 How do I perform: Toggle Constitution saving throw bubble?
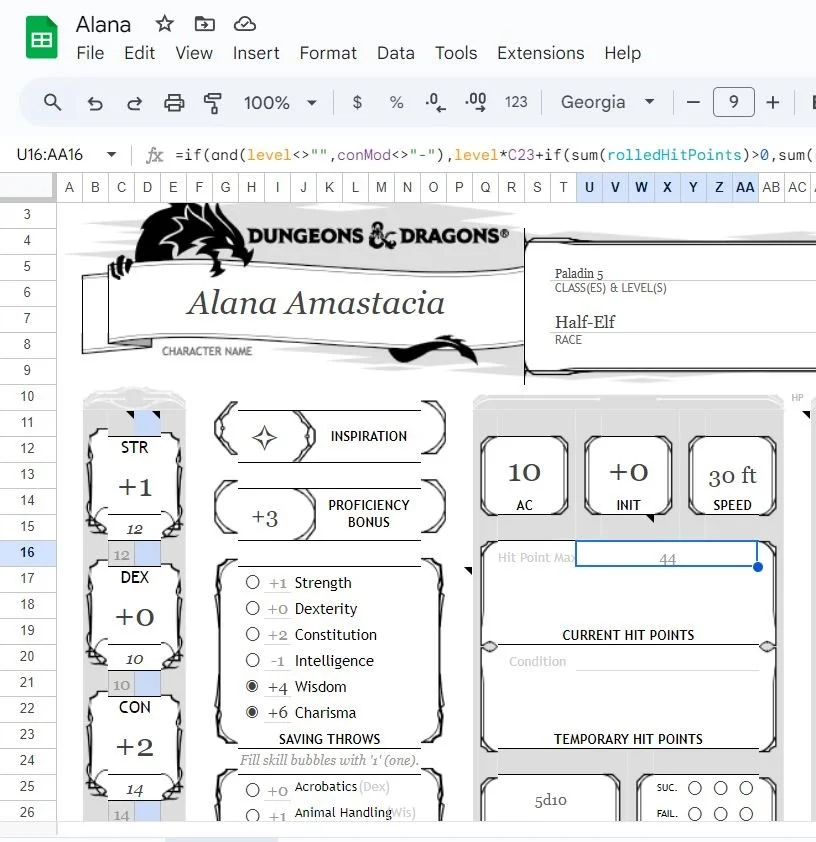tap(252, 634)
